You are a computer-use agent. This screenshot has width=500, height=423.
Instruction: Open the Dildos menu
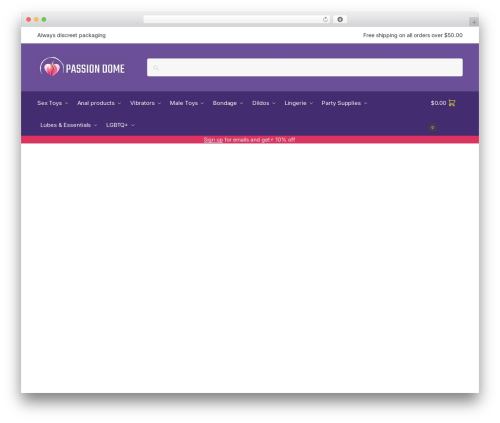click(261, 103)
